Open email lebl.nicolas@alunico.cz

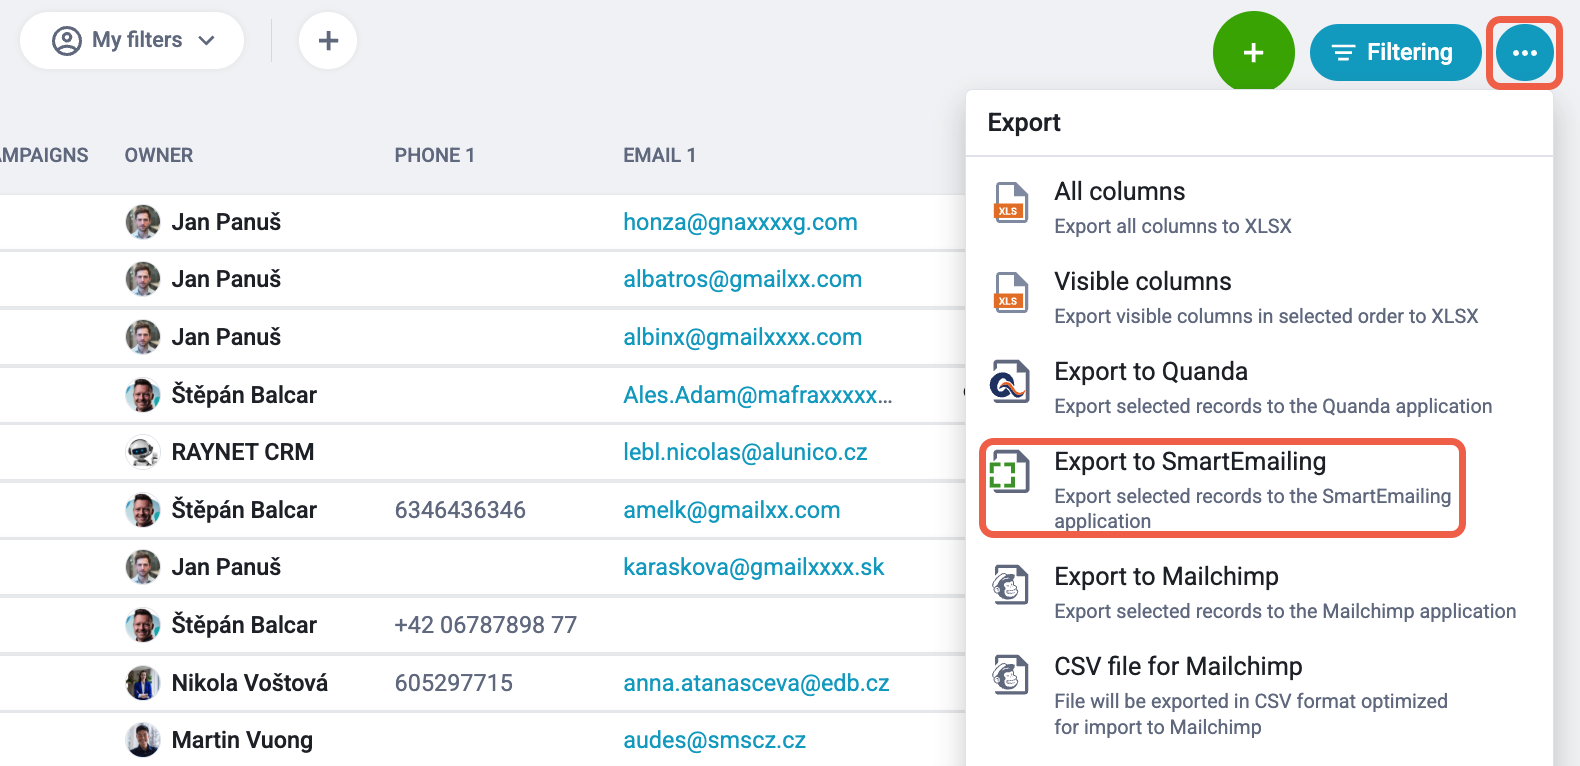(745, 452)
